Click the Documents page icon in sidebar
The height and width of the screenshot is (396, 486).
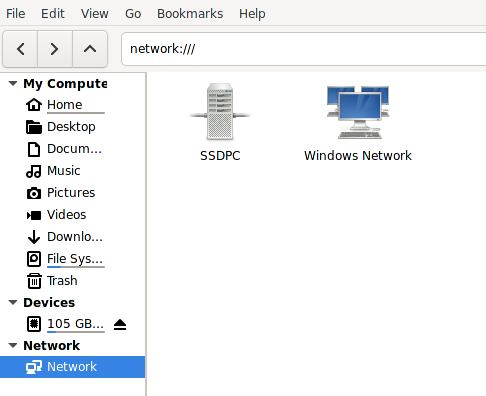point(34,149)
